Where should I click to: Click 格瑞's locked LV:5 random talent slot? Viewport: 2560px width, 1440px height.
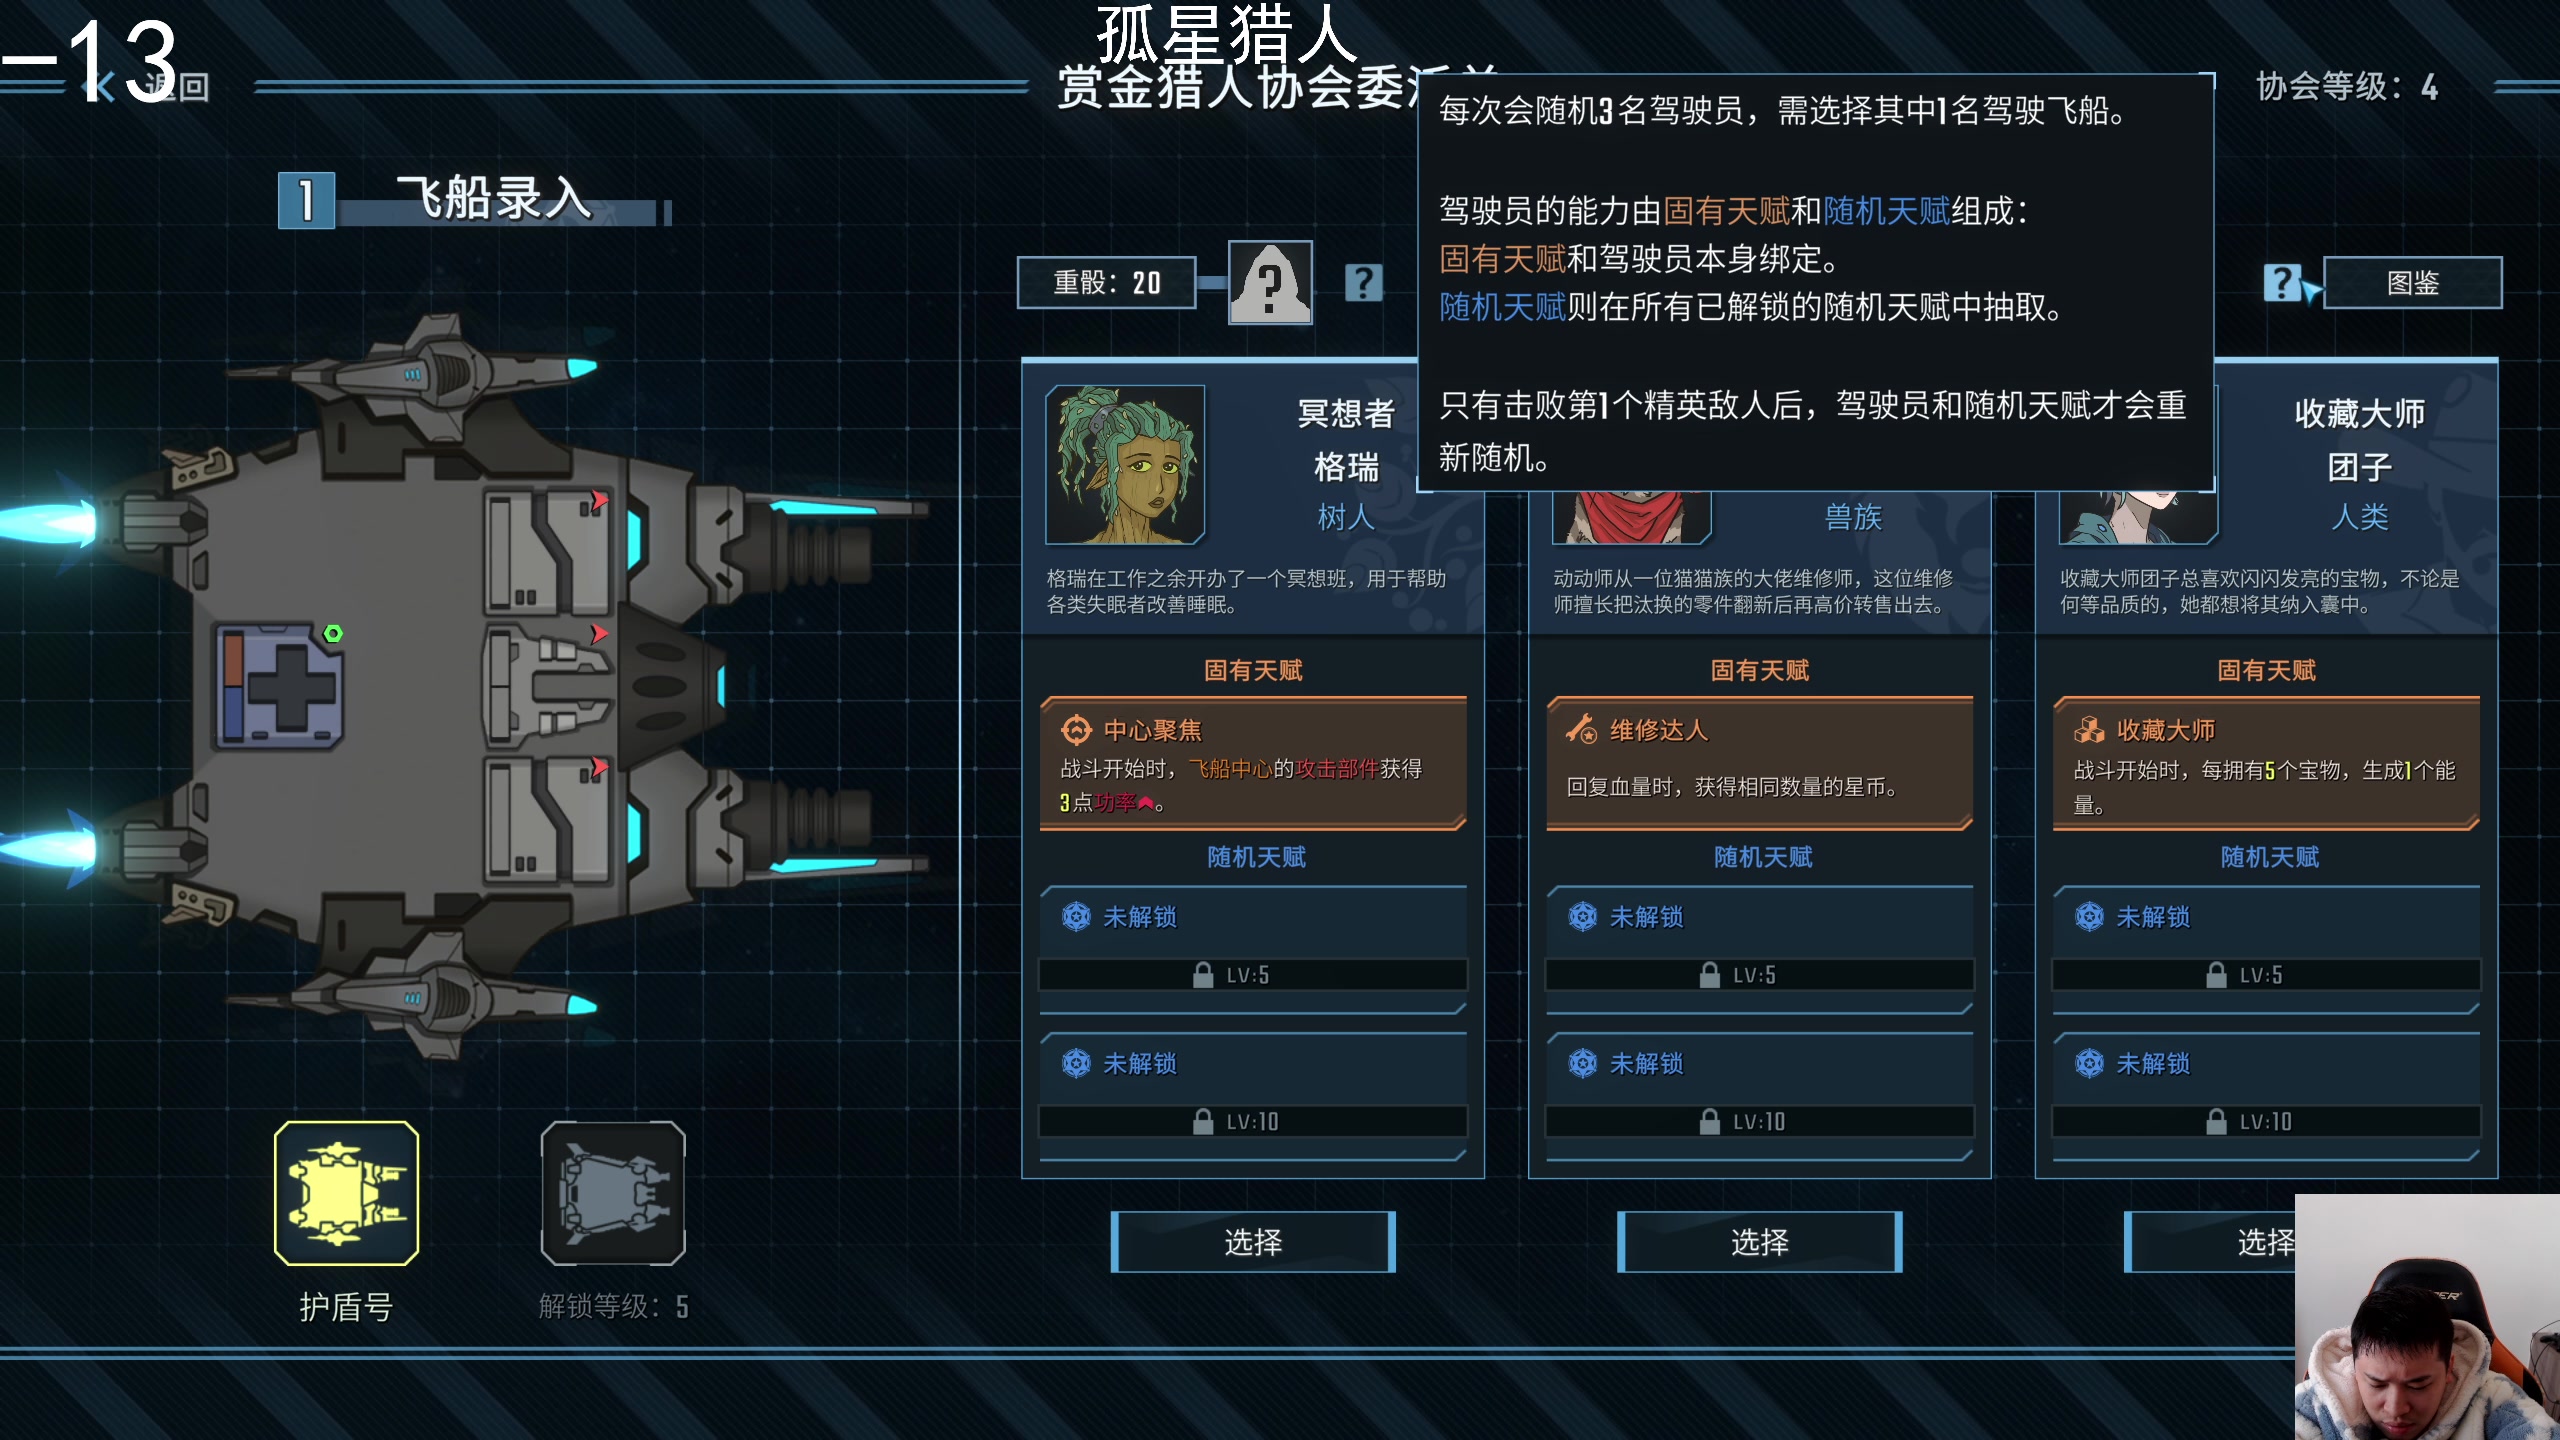(x=1253, y=948)
